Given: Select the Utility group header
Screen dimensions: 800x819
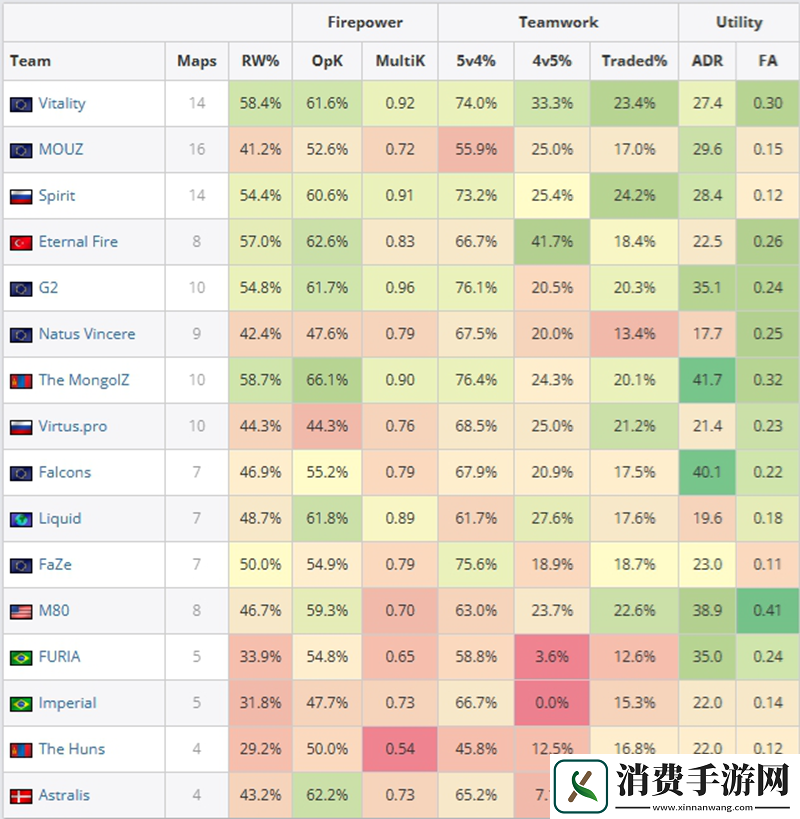Looking at the screenshot, I should pyautogui.click(x=739, y=22).
